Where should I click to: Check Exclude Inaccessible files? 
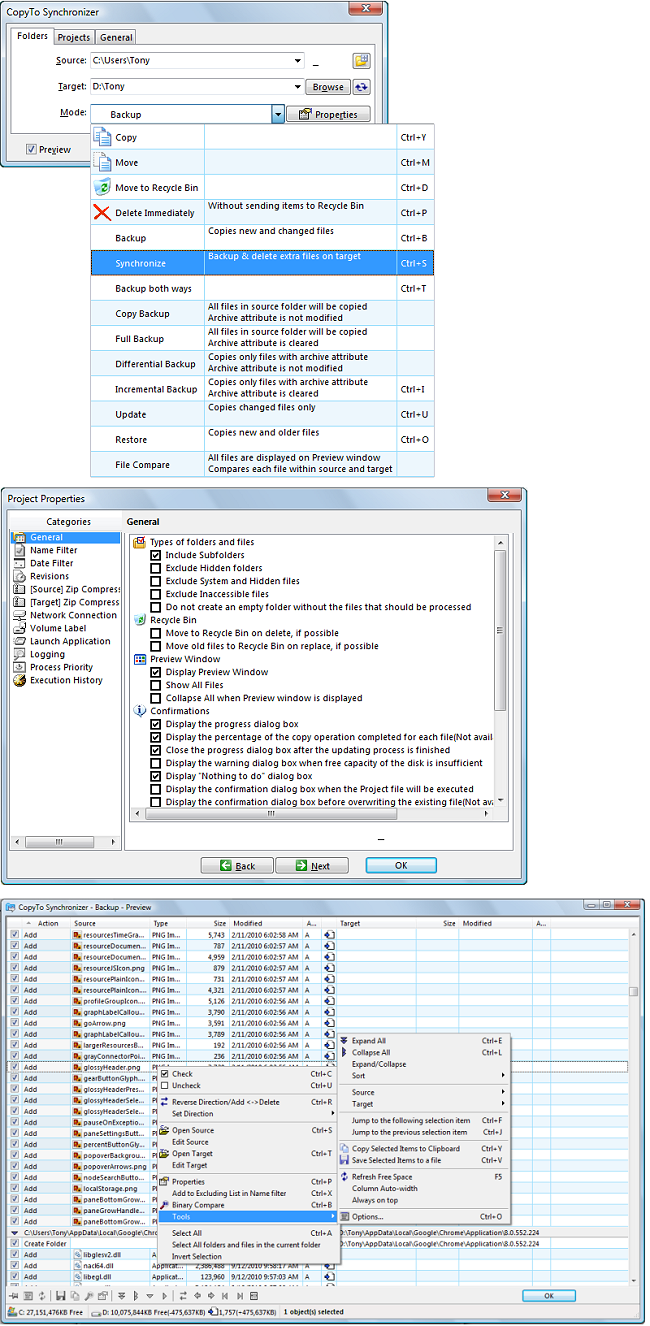click(x=155, y=594)
